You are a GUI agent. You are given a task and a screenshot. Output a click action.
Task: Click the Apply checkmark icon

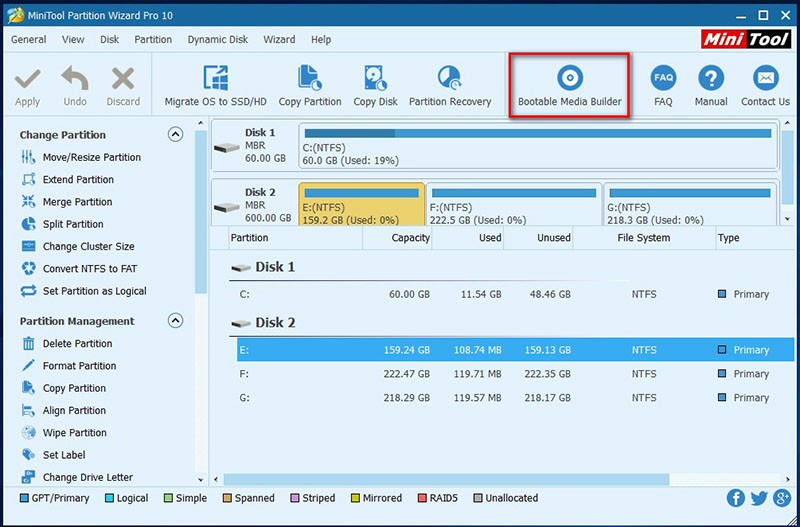28,80
